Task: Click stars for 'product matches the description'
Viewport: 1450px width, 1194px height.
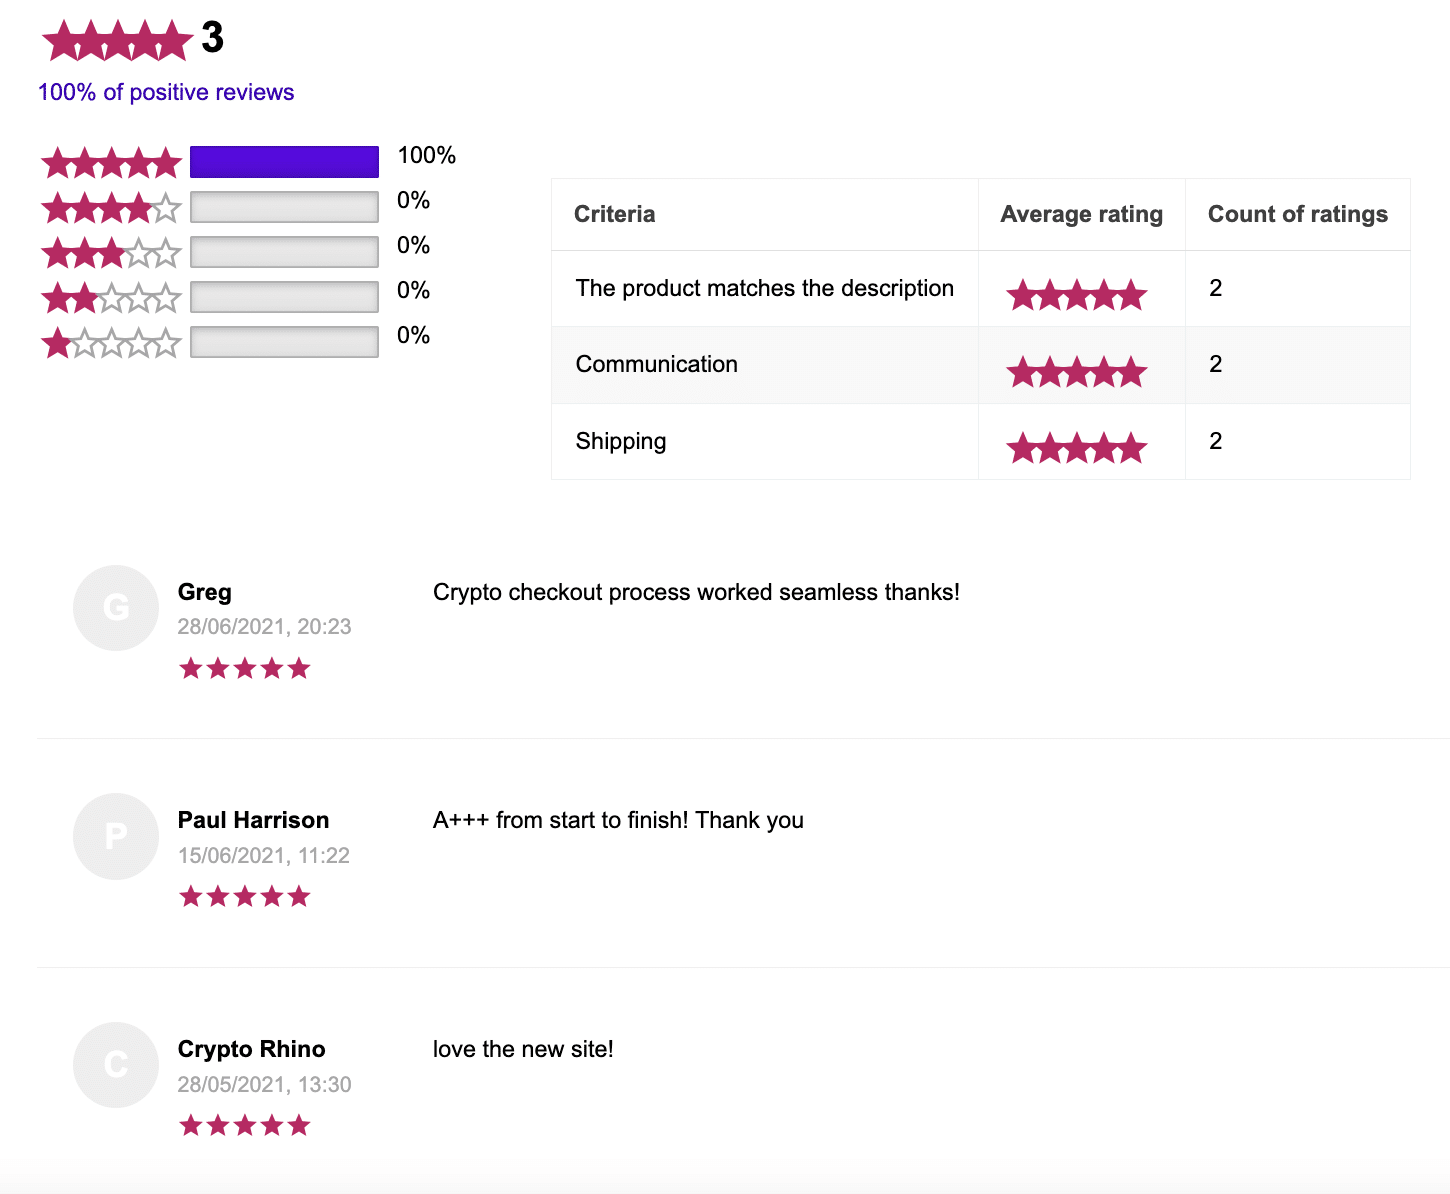Action: tap(1076, 295)
